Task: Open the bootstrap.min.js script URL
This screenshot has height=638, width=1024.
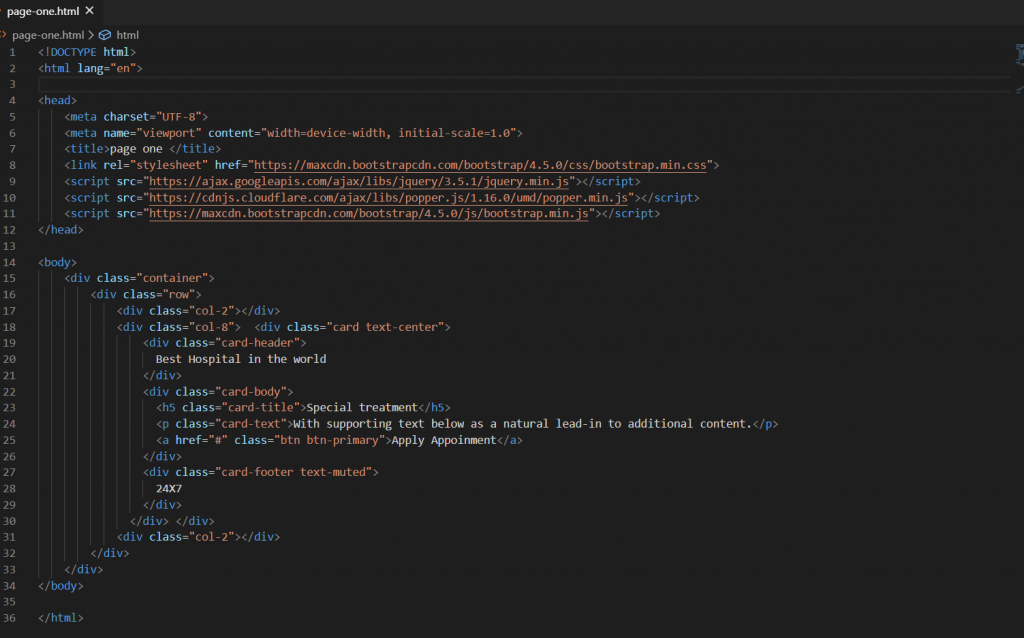Action: pos(368,214)
